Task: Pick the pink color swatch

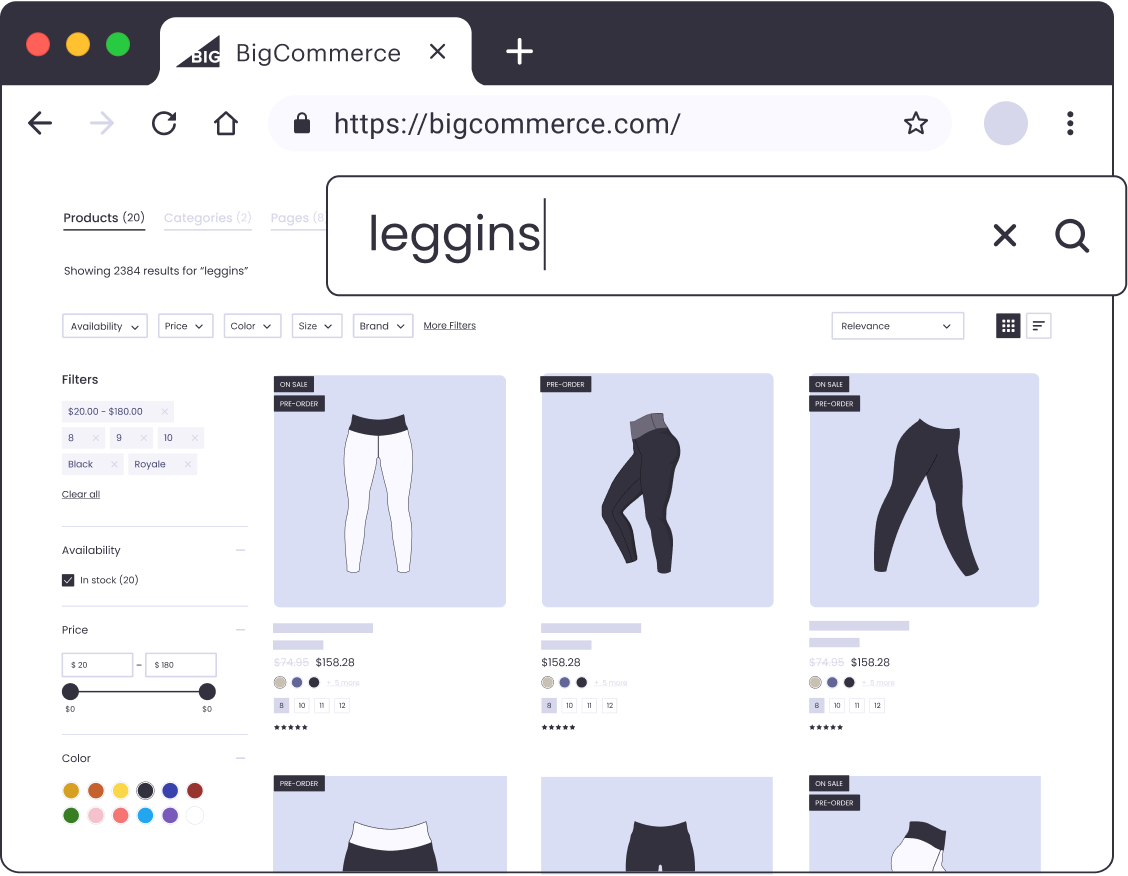Action: tap(96, 816)
